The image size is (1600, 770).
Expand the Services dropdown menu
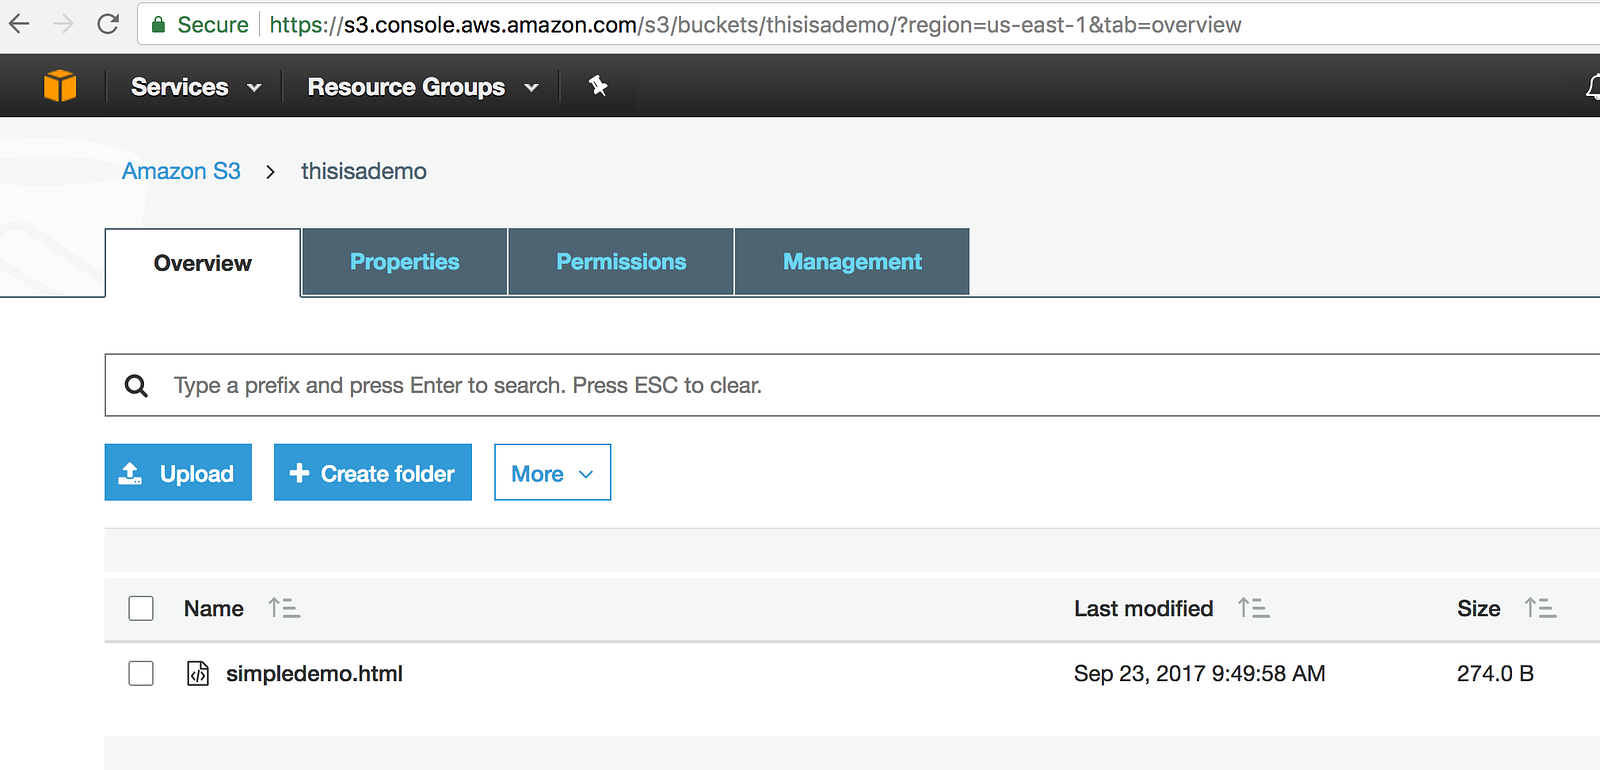pyautogui.click(x=196, y=87)
